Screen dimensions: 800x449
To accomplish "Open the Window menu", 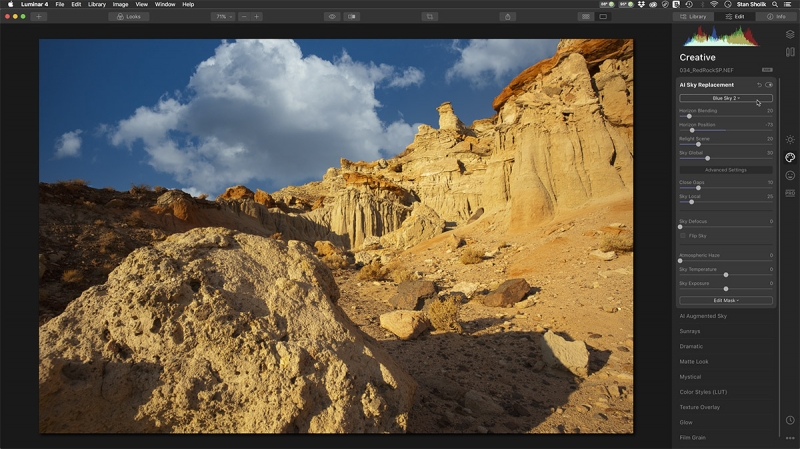I will pyautogui.click(x=165, y=4).
